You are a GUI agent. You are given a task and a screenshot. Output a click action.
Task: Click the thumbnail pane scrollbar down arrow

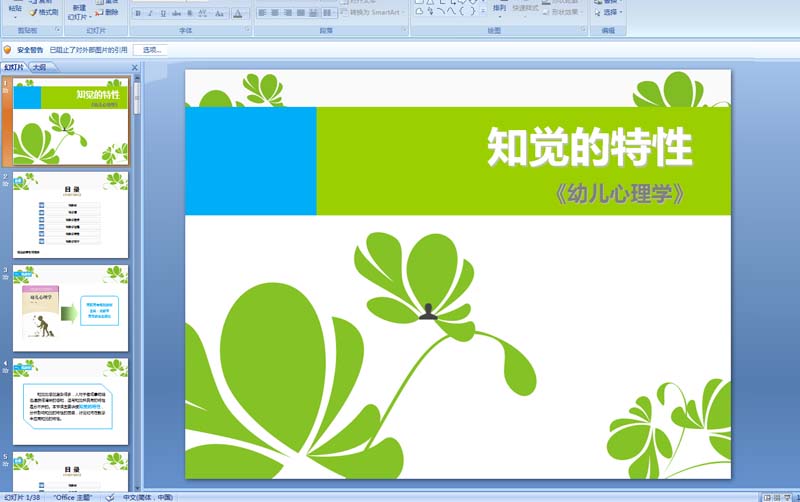coord(137,488)
